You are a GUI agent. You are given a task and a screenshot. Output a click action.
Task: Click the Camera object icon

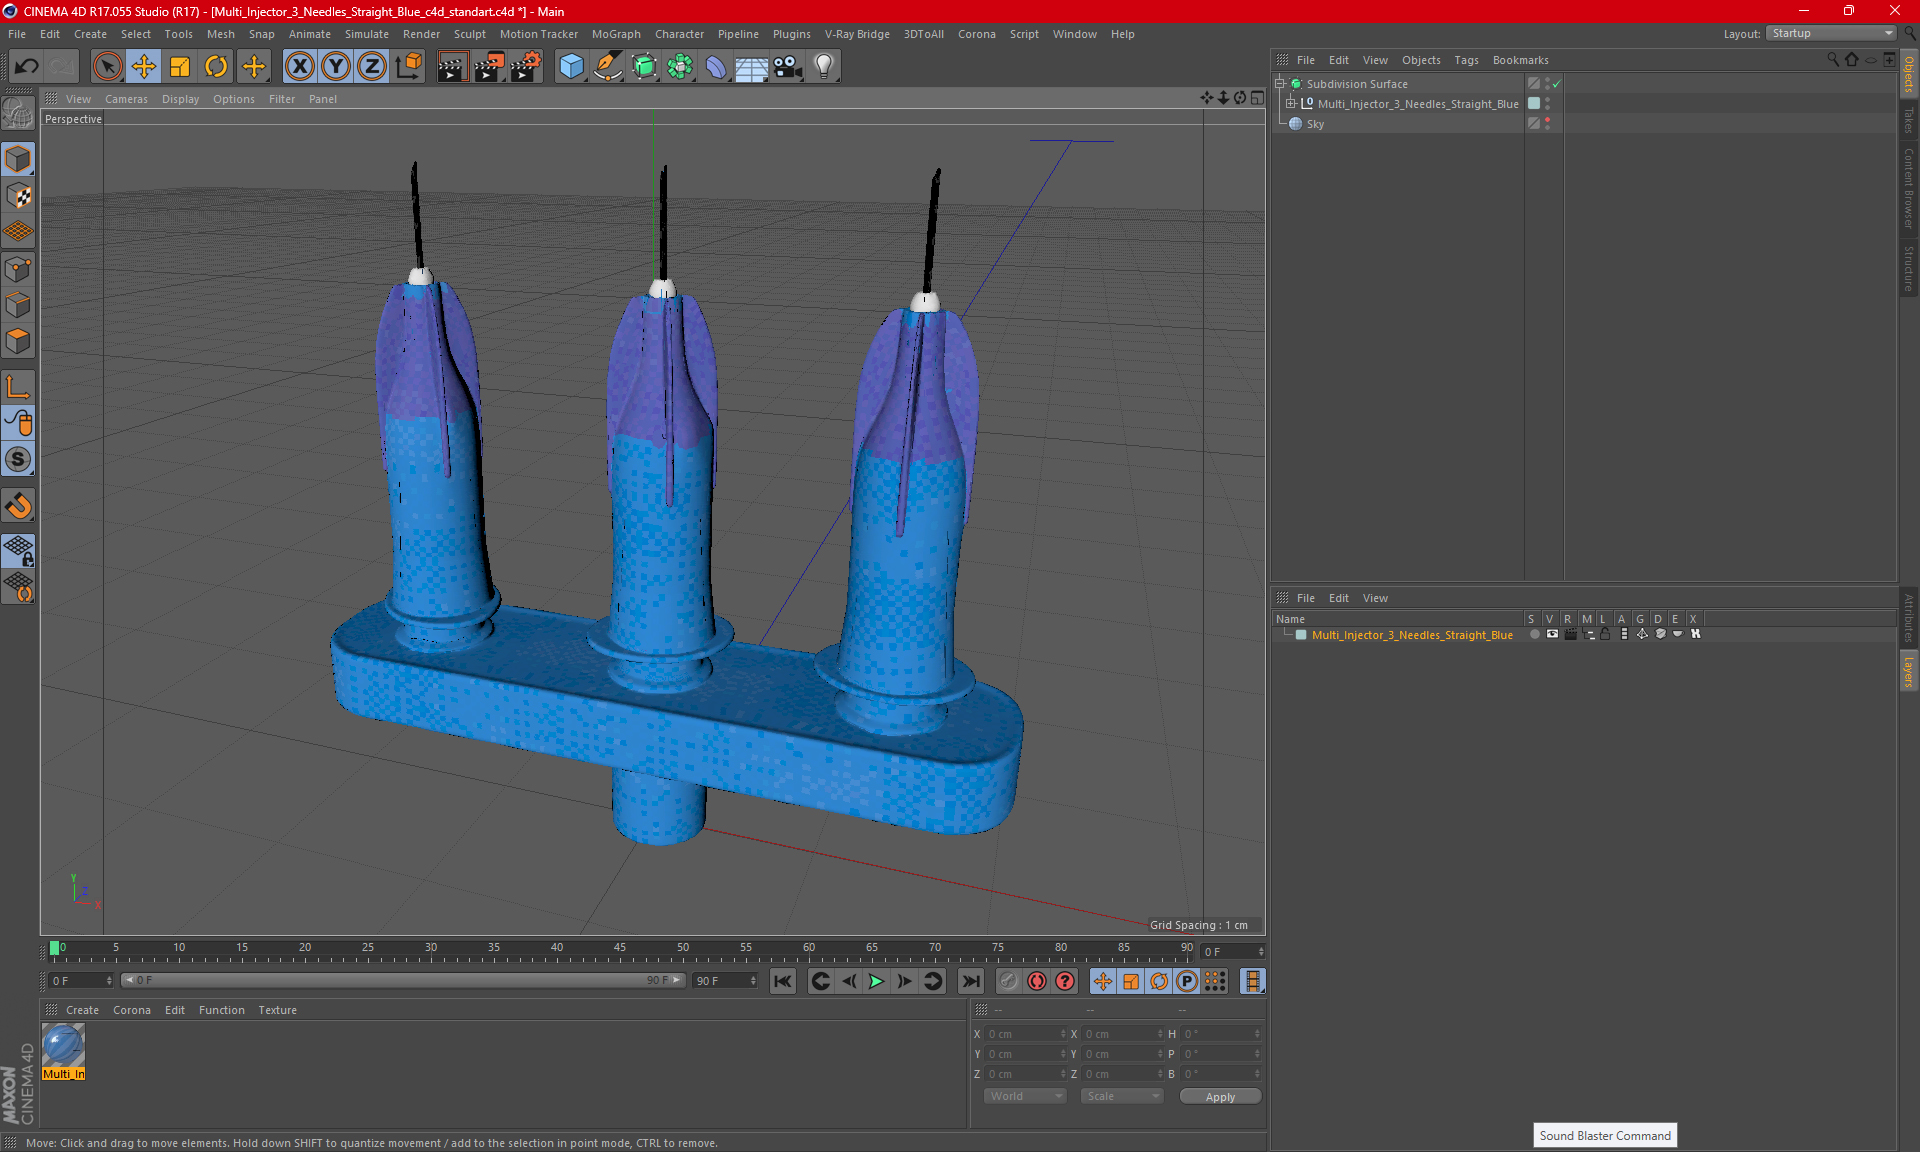[x=787, y=67]
